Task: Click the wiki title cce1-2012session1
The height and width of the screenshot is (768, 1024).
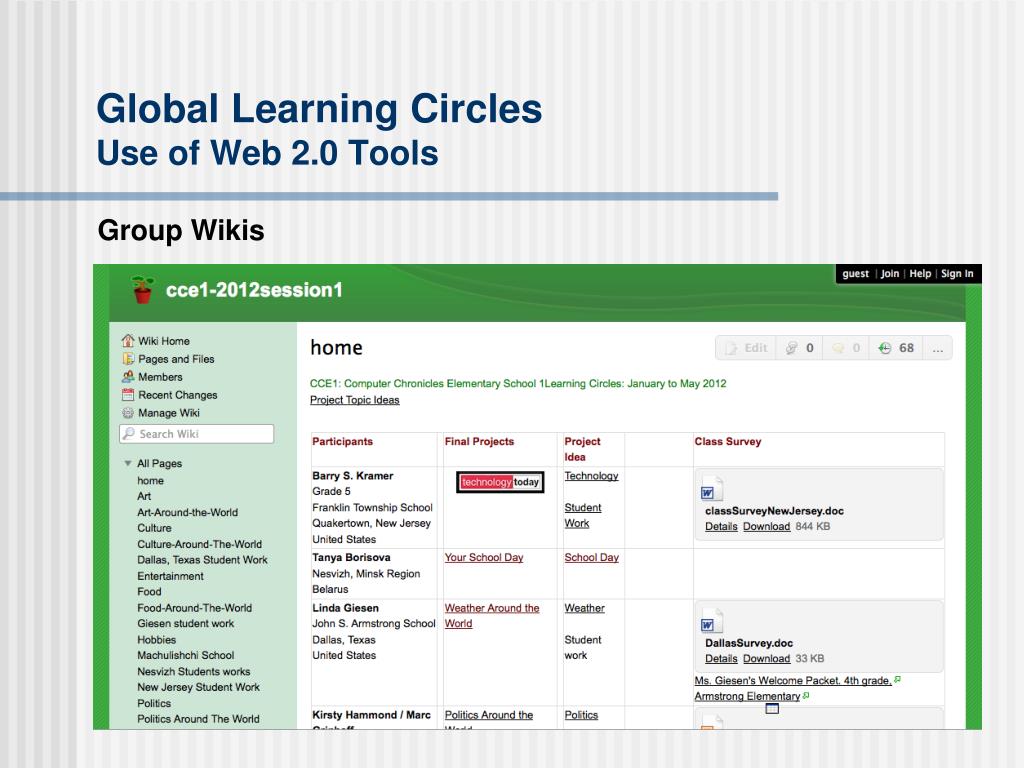Action: [254, 290]
